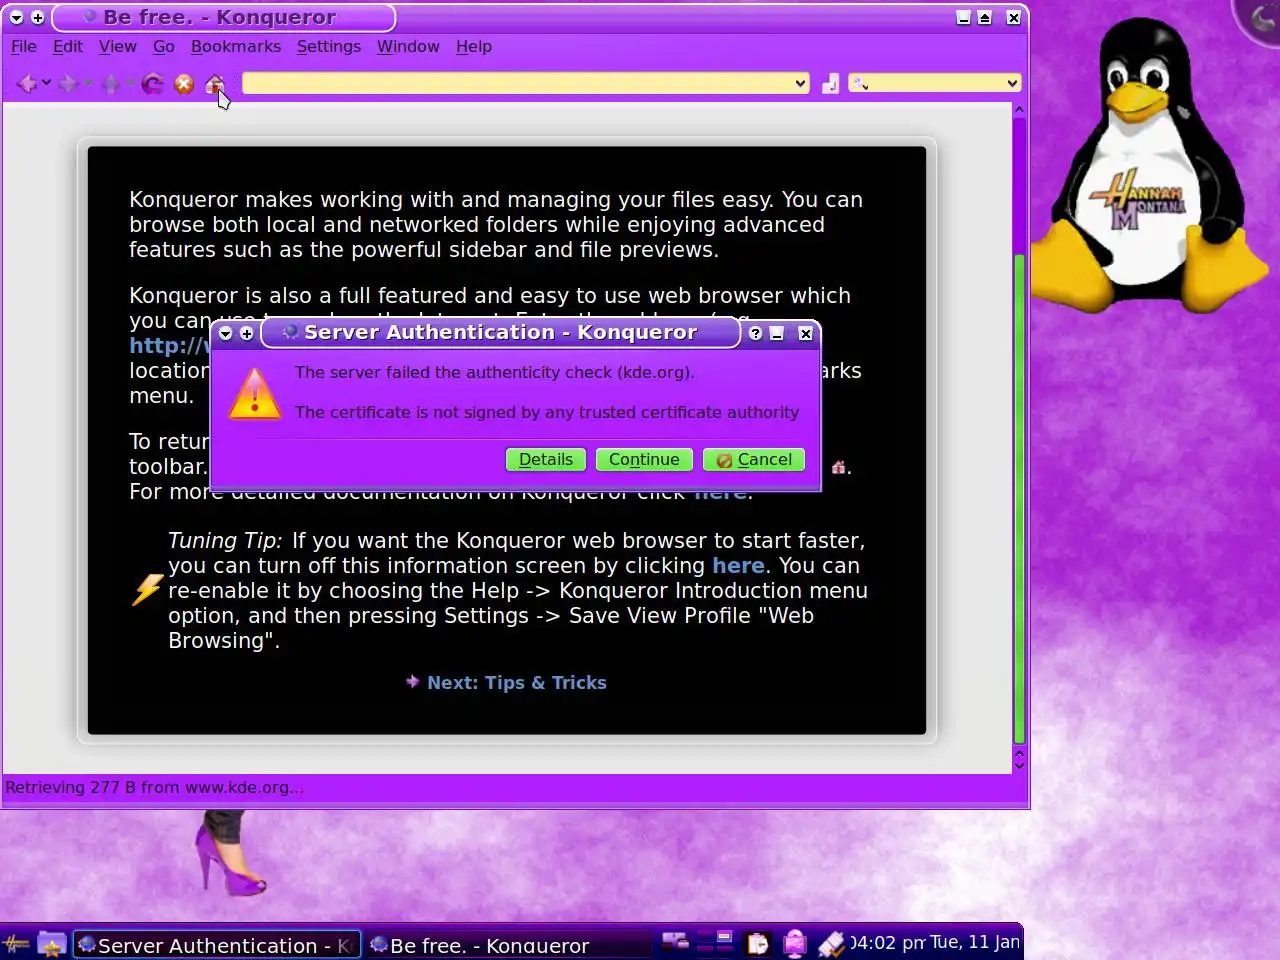This screenshot has width=1280, height=960.
Task: Open the desktop pager icon on the panel
Action: pyautogui.click(x=716, y=941)
